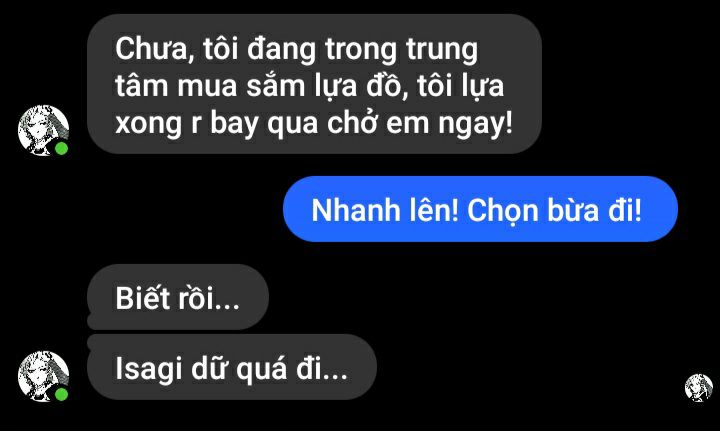Click the words 'trung' at first line's end
720x431 pixels.
[442, 50]
